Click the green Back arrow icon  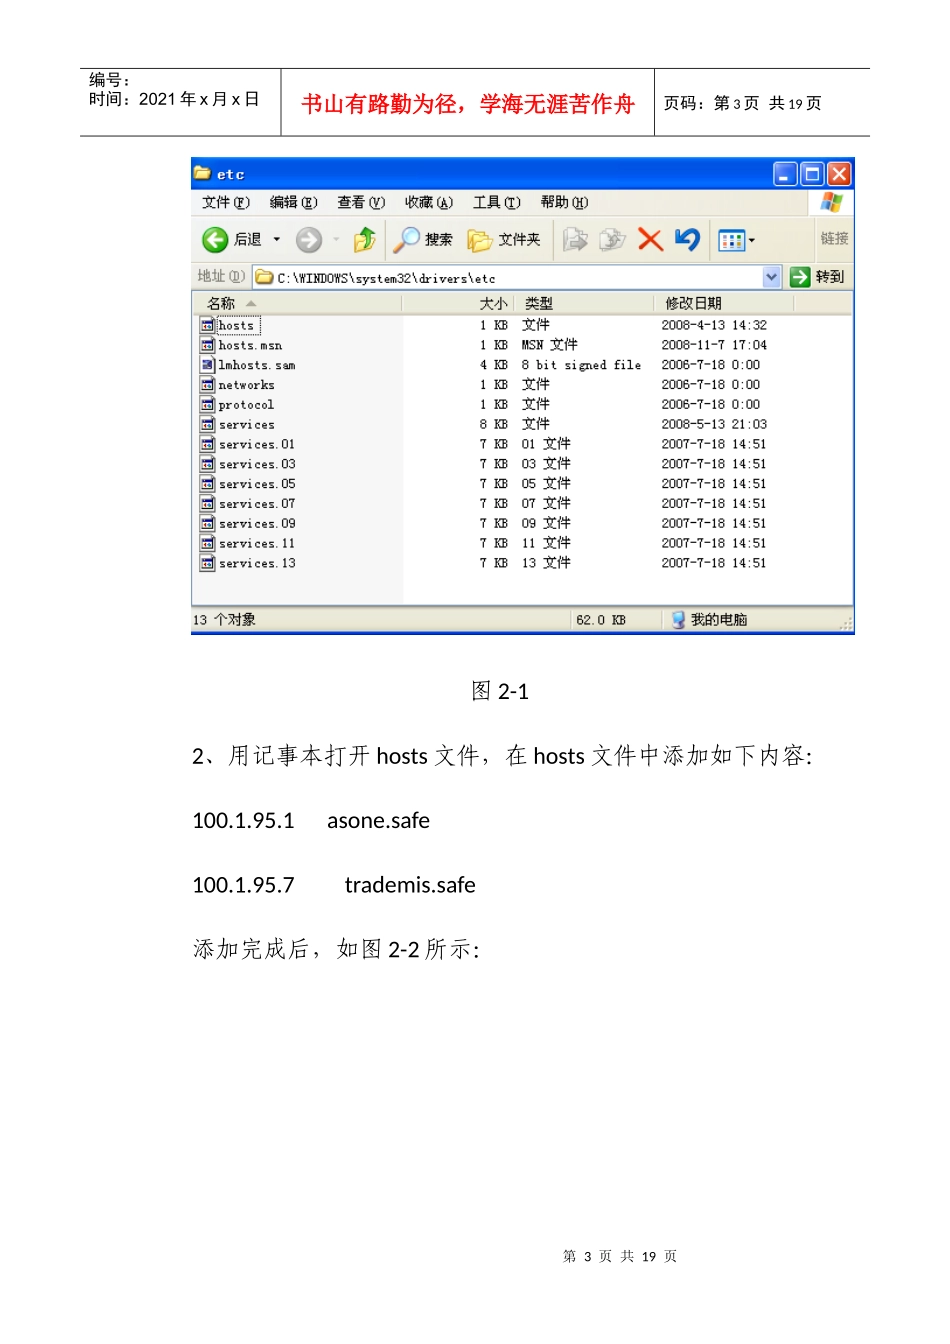(215, 240)
